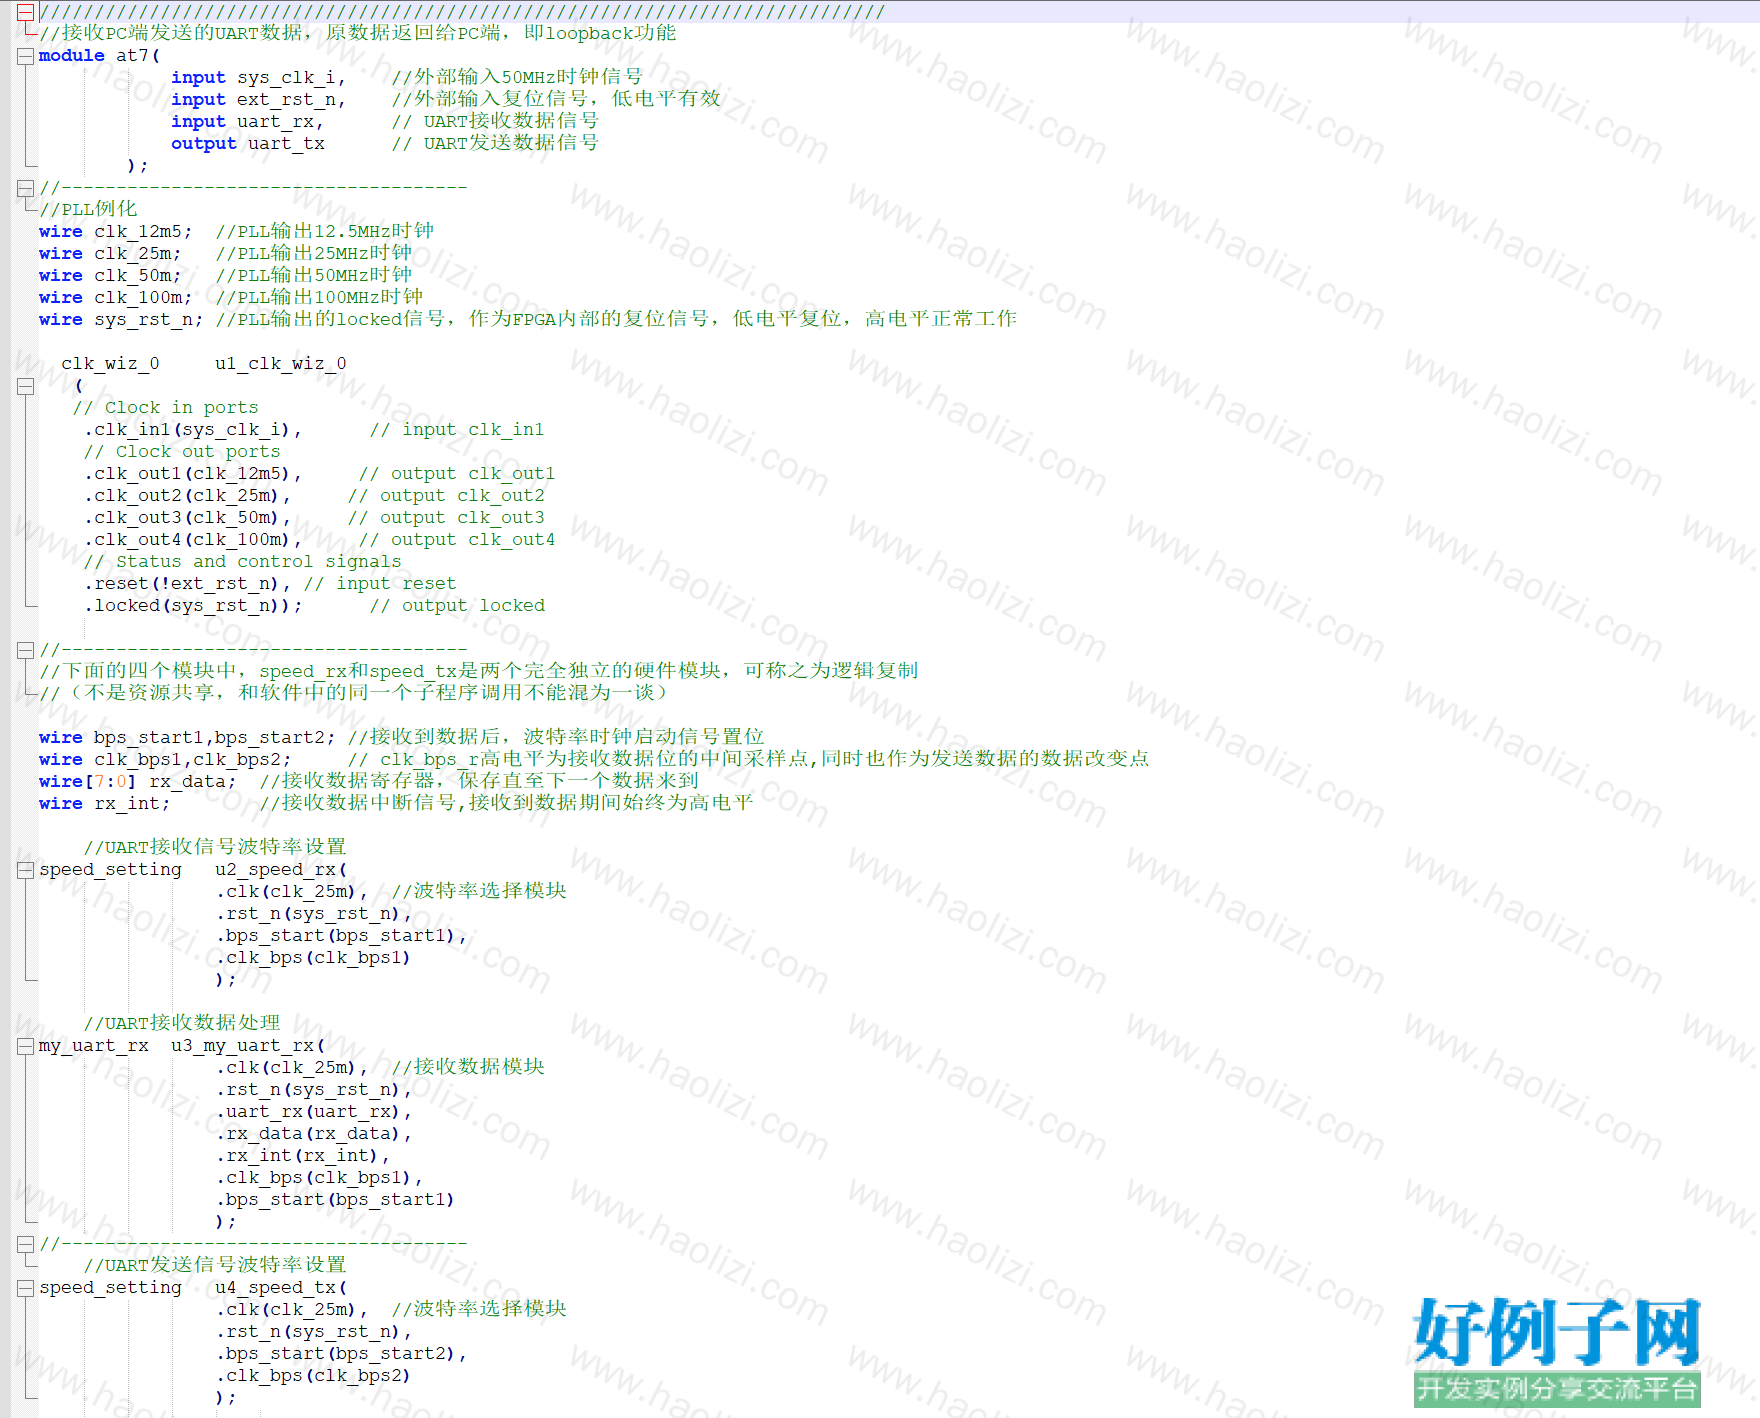Click the 'output uart_tx' port line
This screenshot has height=1418, width=1760.
(x=247, y=144)
